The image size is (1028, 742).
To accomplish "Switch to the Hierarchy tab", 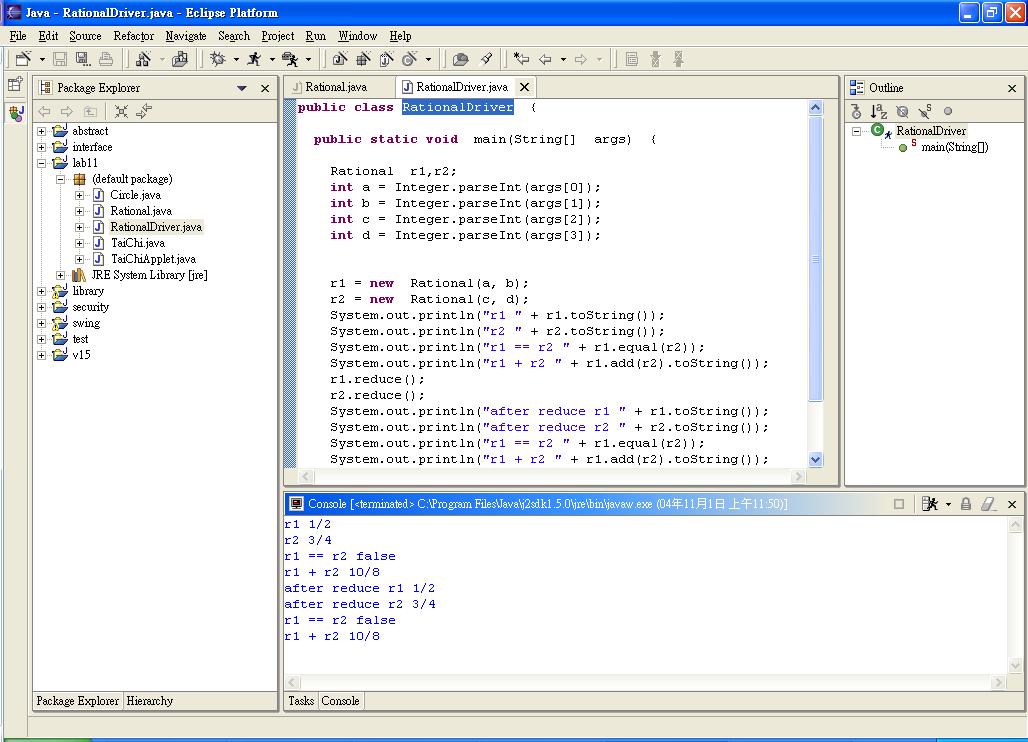I will (149, 701).
